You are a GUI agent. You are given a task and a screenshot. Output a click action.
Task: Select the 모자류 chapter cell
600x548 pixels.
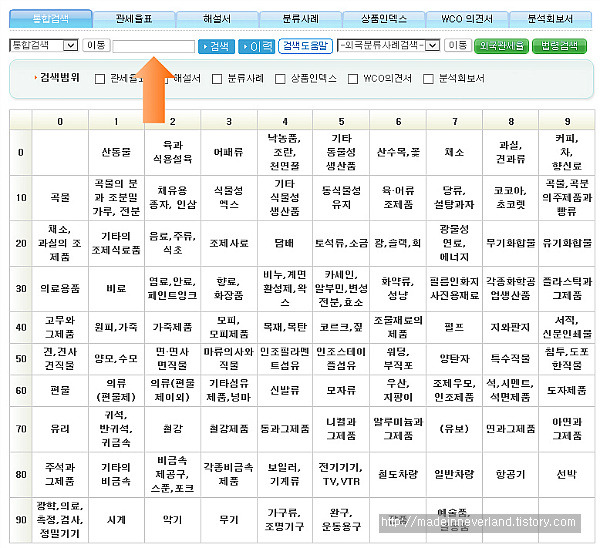(341, 391)
